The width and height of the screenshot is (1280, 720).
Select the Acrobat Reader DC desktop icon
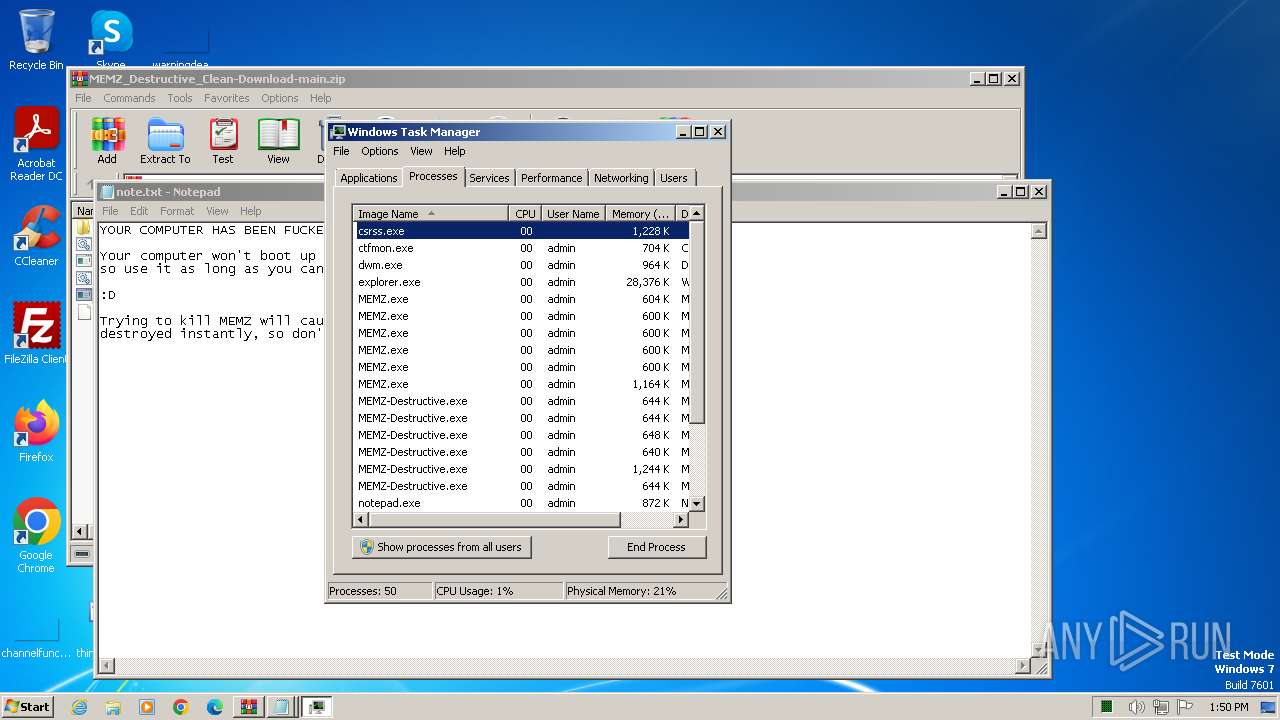(x=36, y=145)
